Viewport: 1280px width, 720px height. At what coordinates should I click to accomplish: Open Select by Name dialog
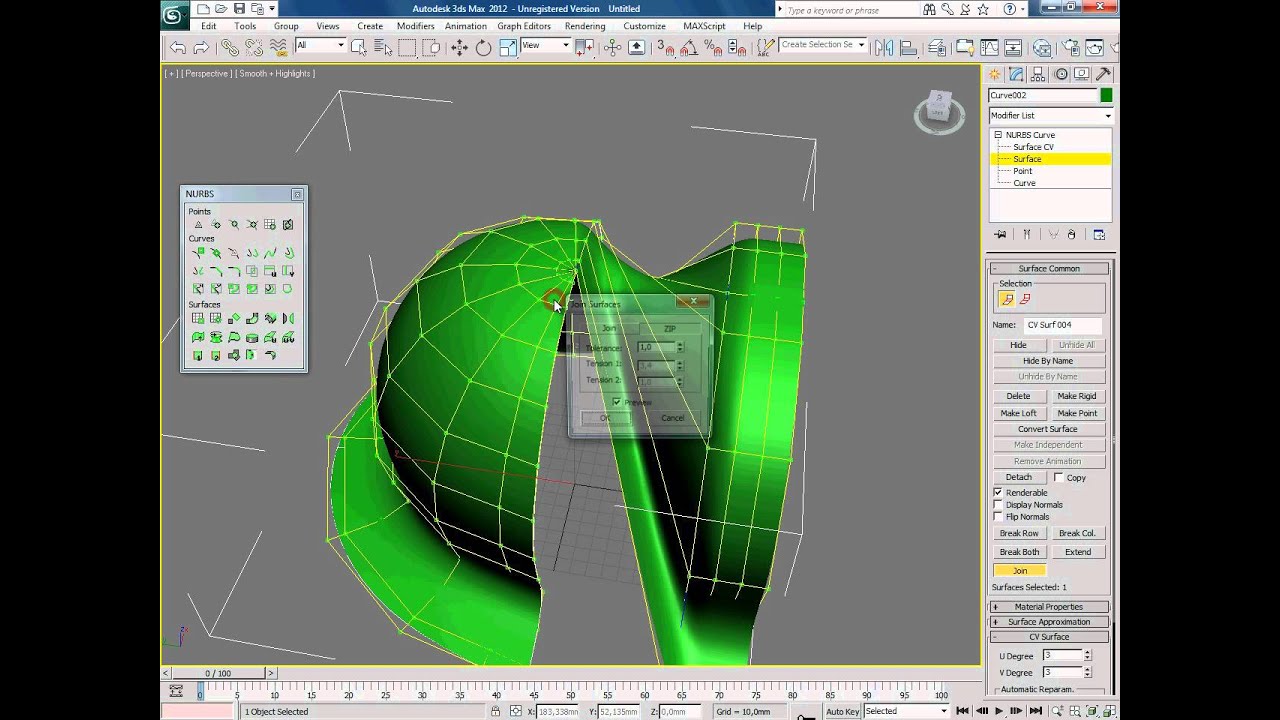point(383,47)
